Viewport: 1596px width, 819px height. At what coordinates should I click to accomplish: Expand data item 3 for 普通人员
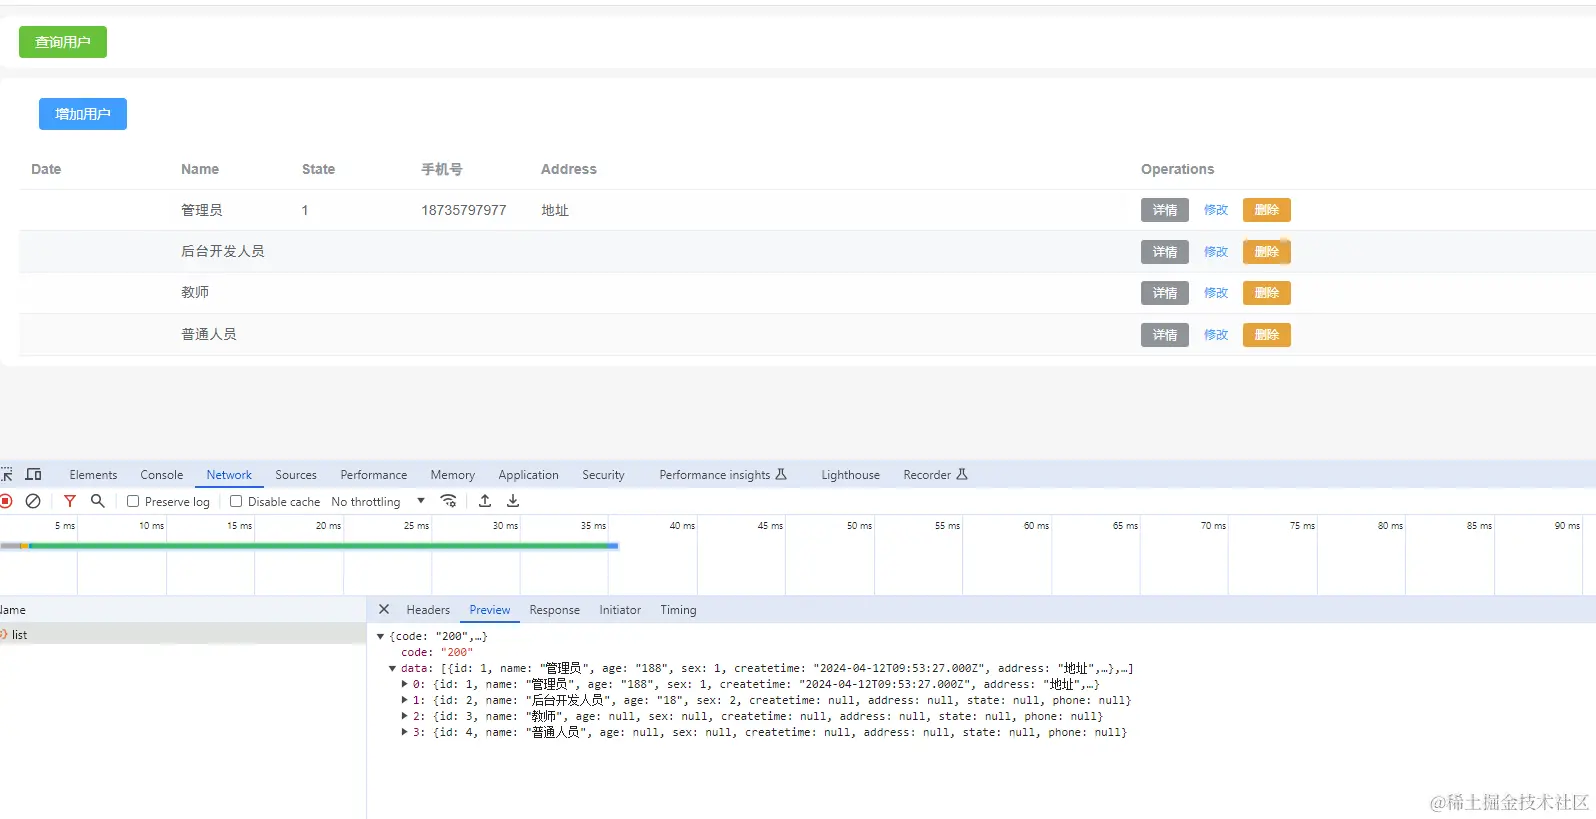click(404, 732)
